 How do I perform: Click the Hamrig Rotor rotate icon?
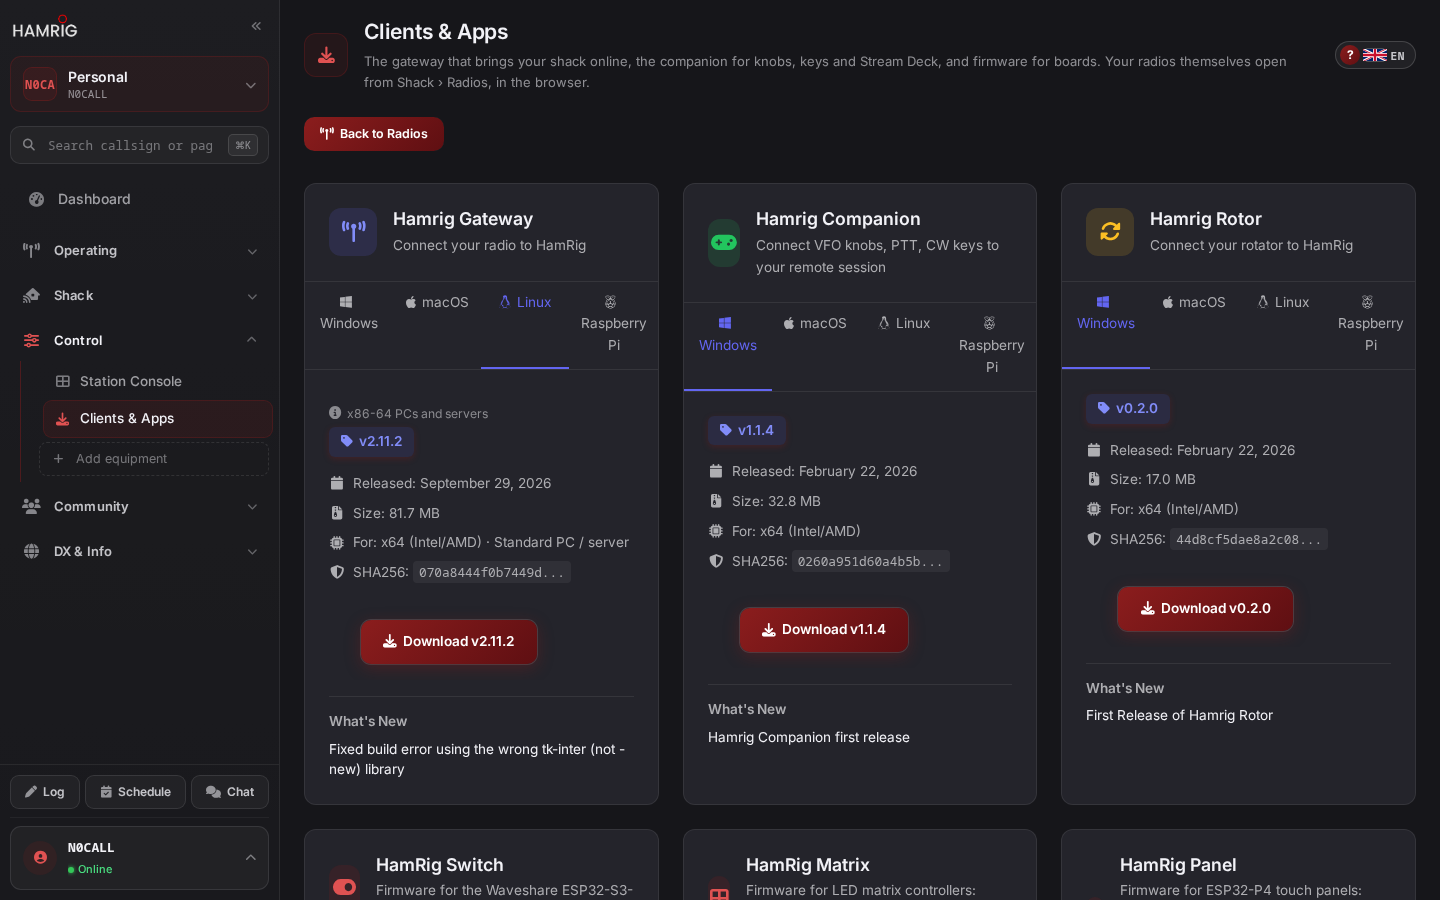tap(1110, 232)
